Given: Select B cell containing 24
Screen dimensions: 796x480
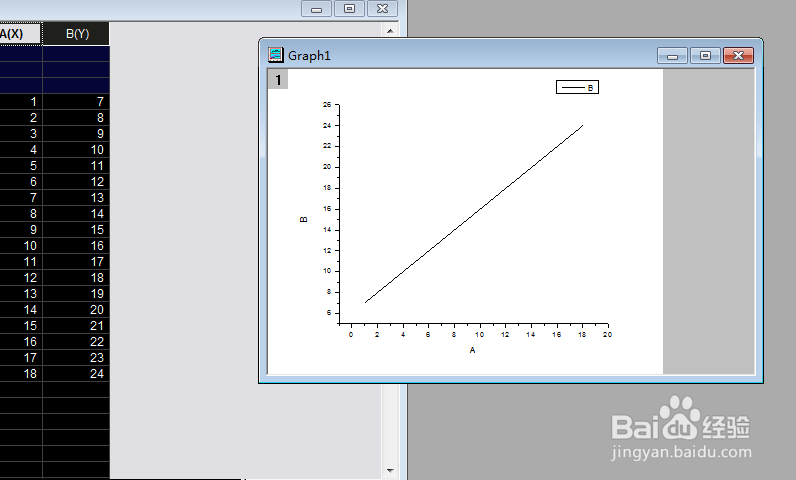Looking at the screenshot, I should point(76,373).
